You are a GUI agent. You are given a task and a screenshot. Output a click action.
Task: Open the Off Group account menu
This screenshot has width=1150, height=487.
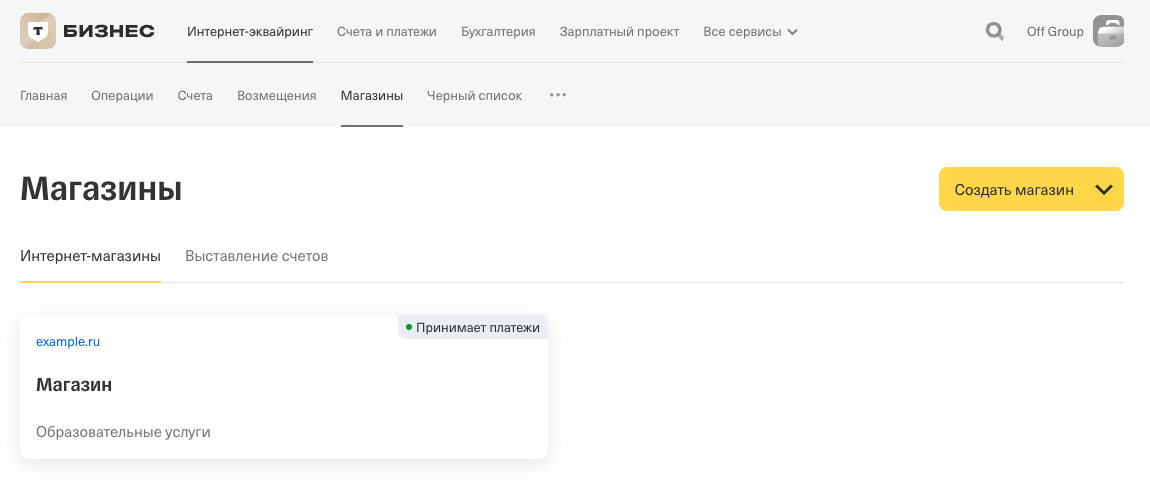[1055, 32]
